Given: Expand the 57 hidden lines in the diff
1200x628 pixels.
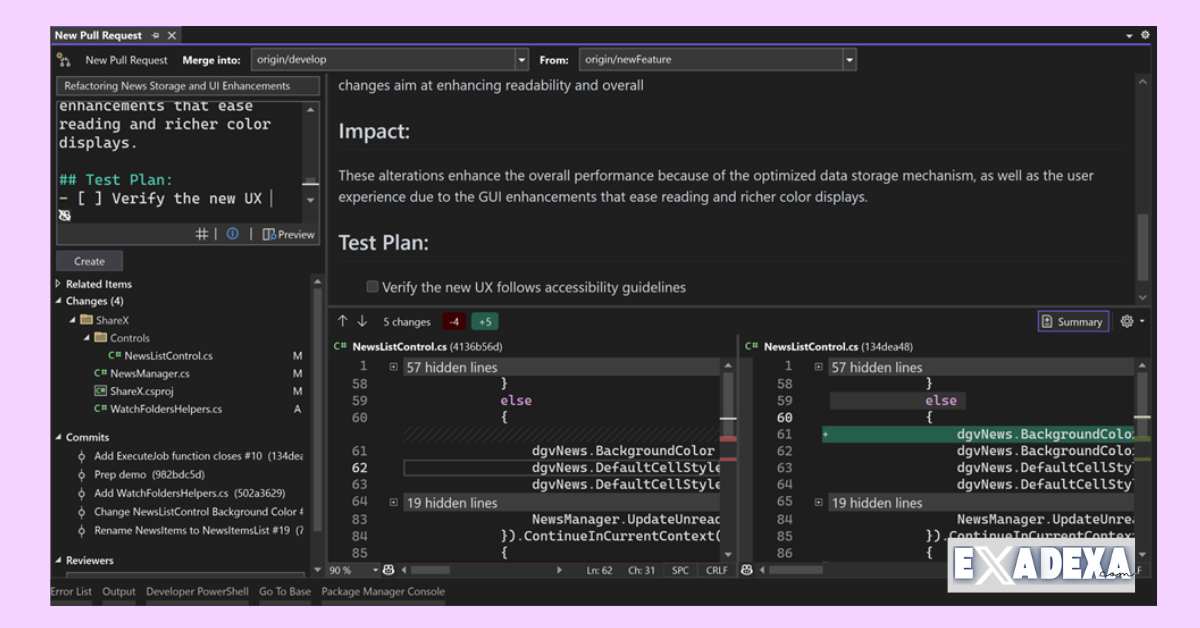Looking at the screenshot, I should point(394,367).
